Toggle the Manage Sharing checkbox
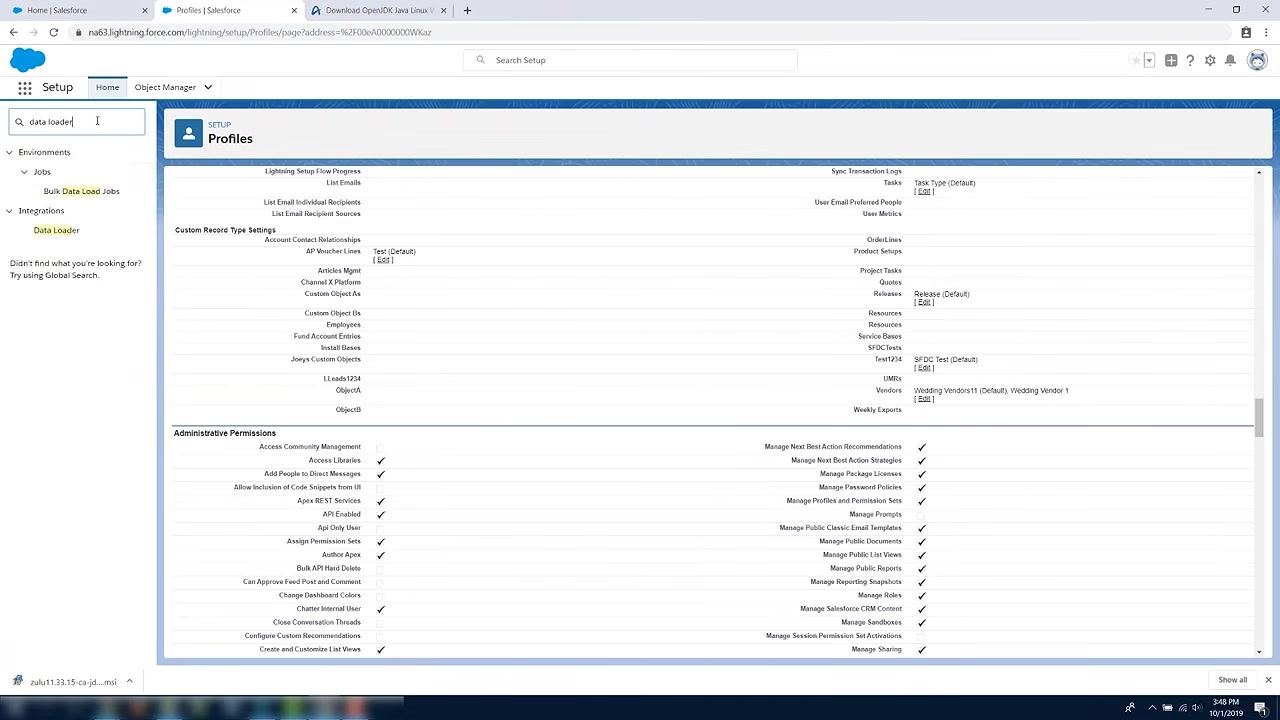 pyautogui.click(x=922, y=650)
